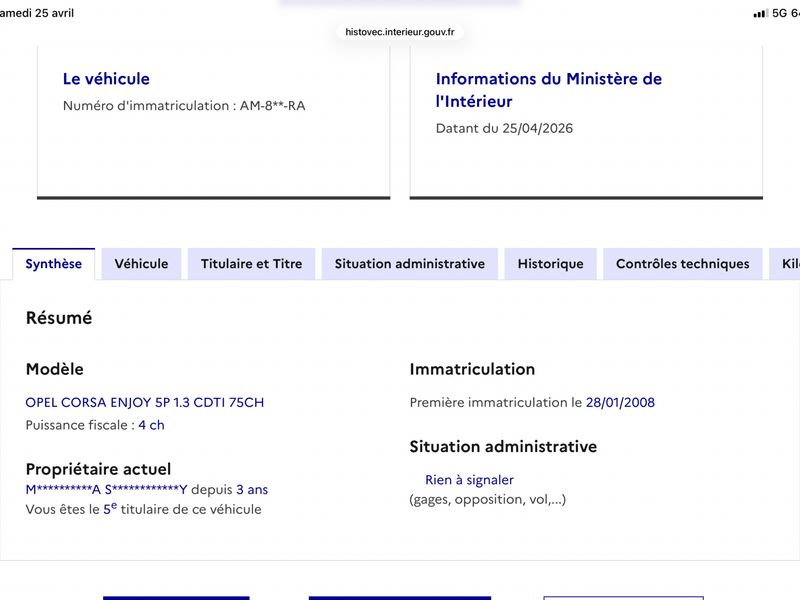The width and height of the screenshot is (800, 600).
Task: Click the 'Propriétaire actuel' heading
Action: 98,469
